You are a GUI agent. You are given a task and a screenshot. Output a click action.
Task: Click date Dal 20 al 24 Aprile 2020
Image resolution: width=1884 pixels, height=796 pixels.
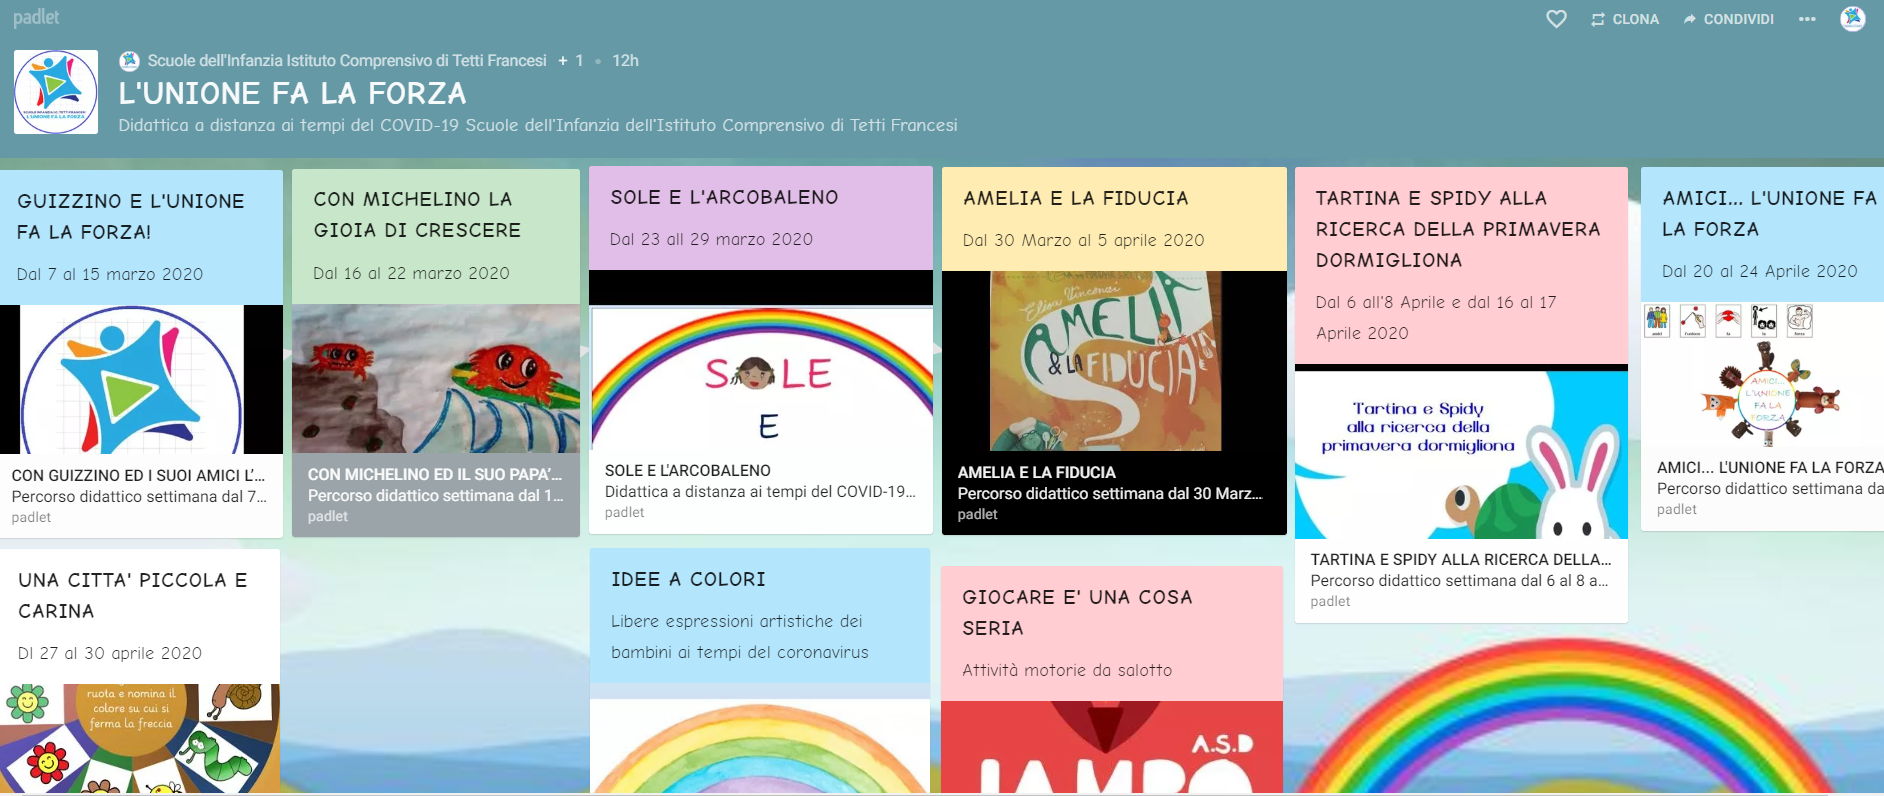coord(1760,272)
